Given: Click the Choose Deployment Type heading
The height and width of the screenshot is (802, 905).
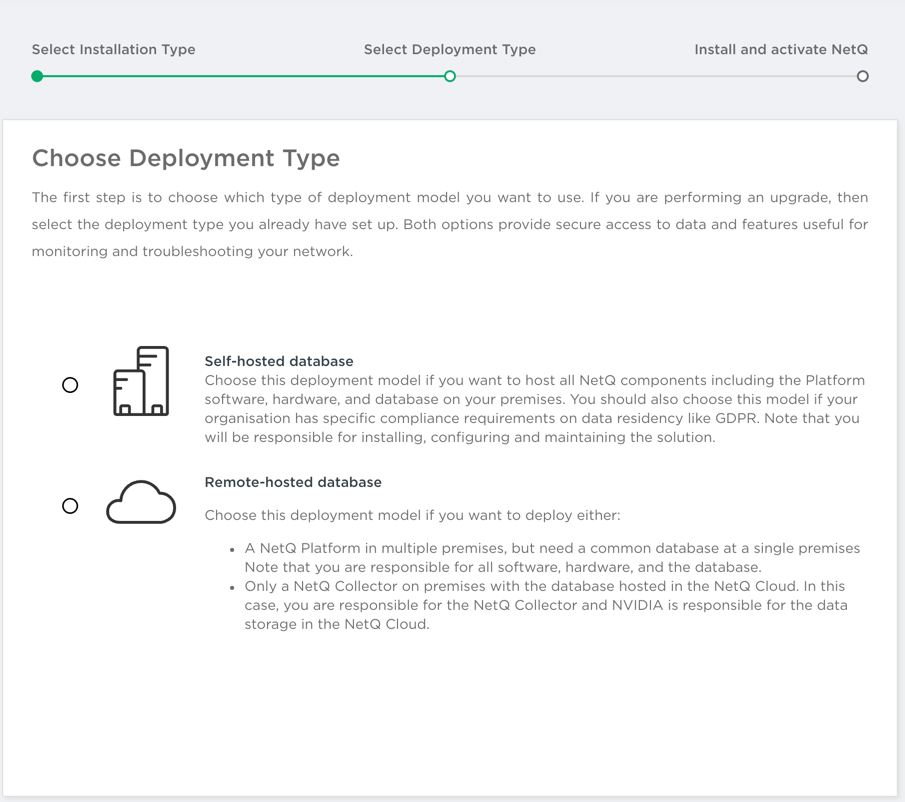Looking at the screenshot, I should (x=186, y=158).
